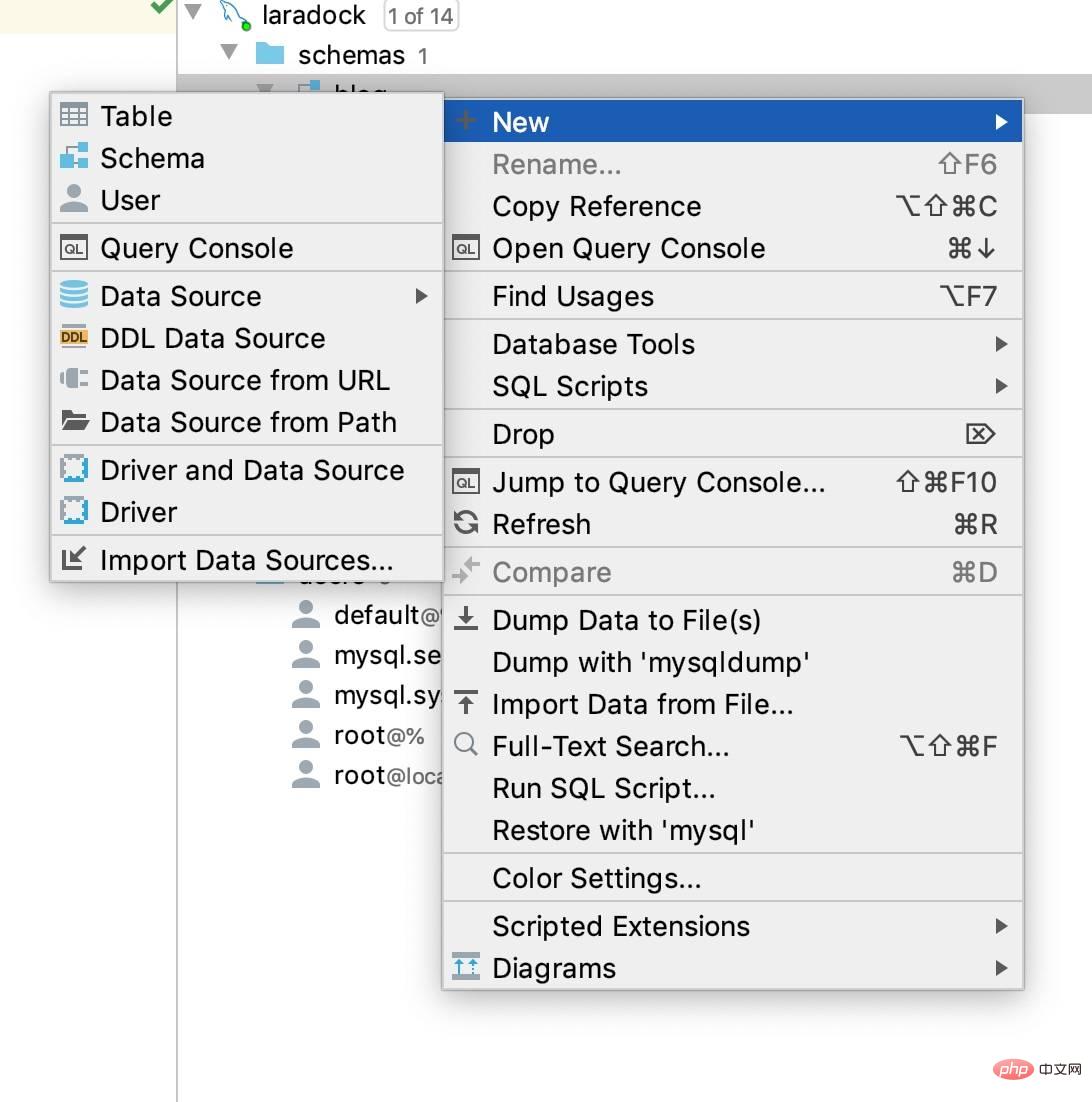
Task: Expand the Scripted Extensions submenu arrow
Action: 1001,926
